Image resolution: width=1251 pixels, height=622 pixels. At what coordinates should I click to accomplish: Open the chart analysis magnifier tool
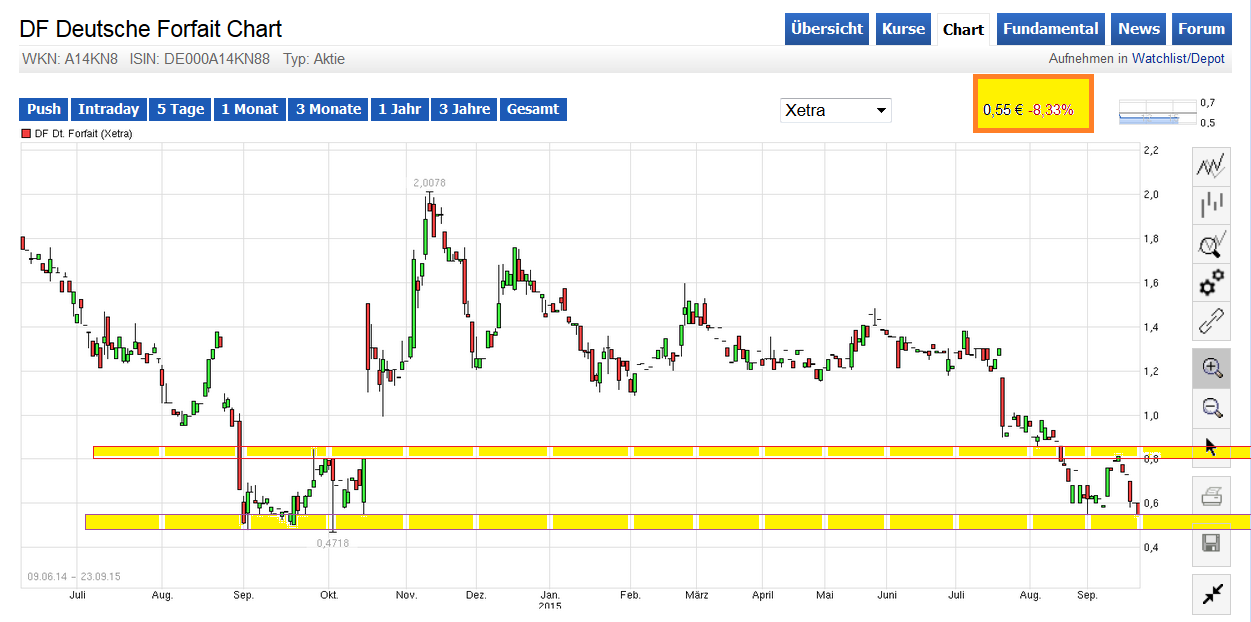point(1212,244)
